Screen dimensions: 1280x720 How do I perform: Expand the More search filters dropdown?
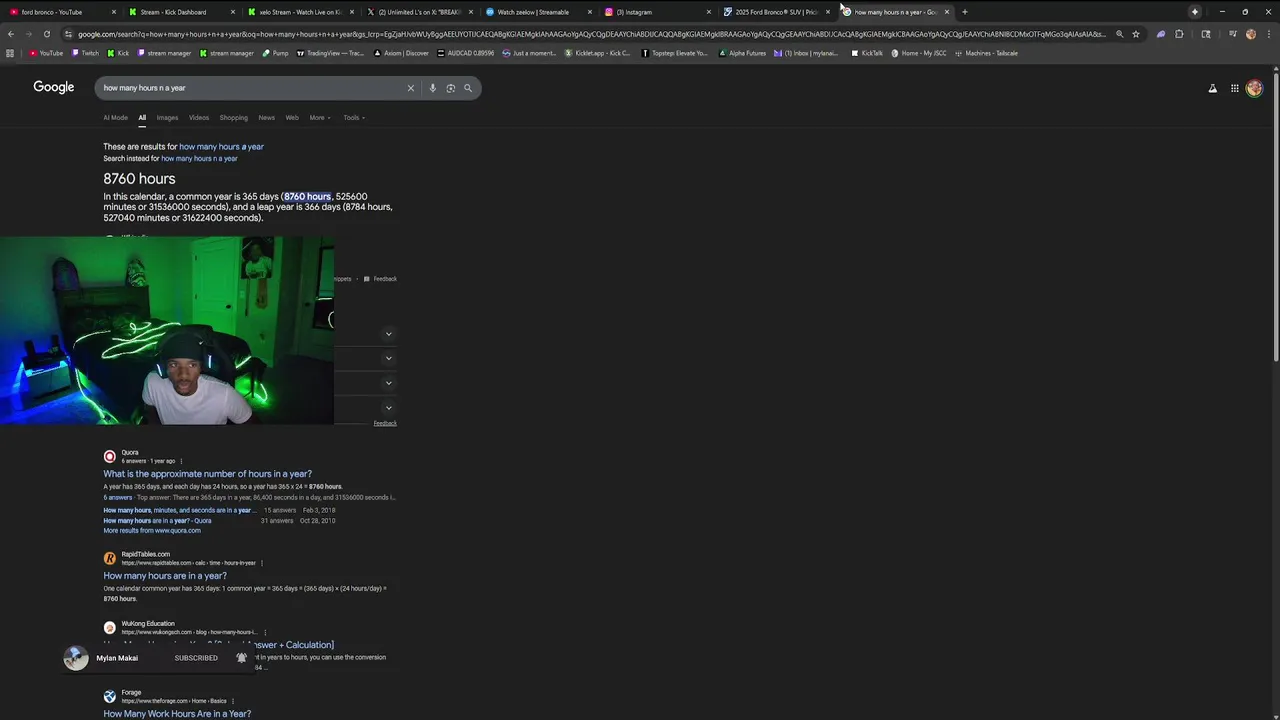pyautogui.click(x=320, y=118)
